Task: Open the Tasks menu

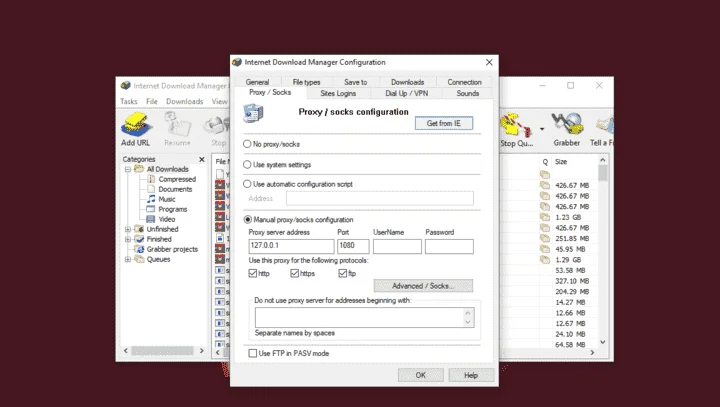Action: click(129, 102)
